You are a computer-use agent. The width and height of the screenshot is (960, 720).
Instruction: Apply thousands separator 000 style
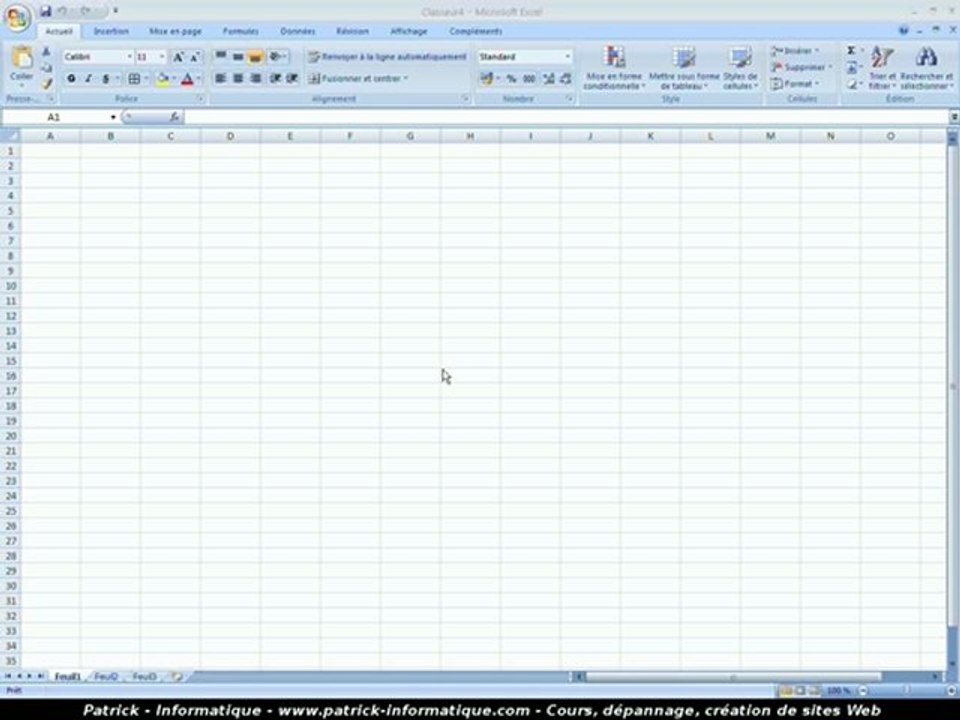click(530, 78)
